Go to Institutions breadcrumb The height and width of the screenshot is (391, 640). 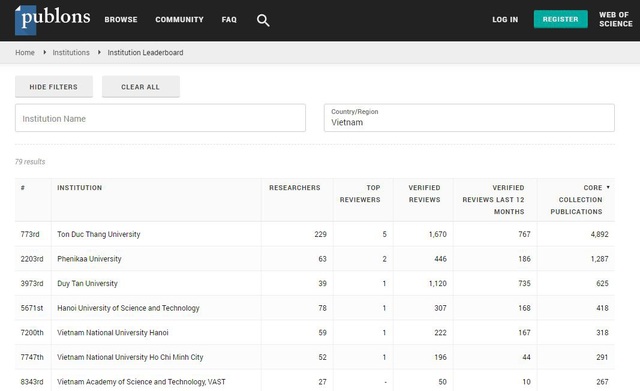click(71, 53)
